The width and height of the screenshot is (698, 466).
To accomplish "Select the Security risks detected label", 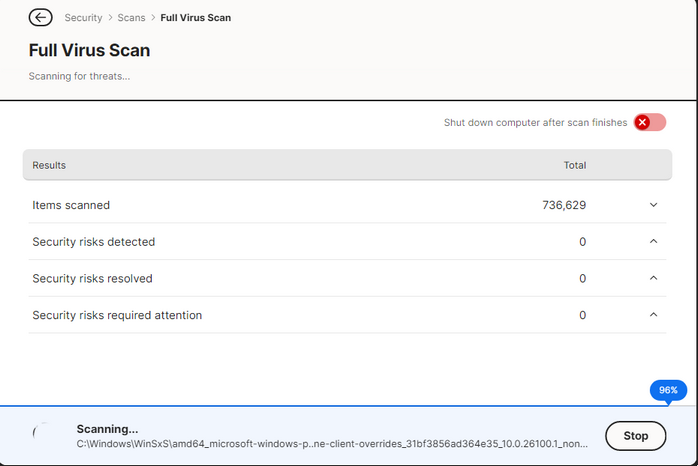I will (x=93, y=242).
